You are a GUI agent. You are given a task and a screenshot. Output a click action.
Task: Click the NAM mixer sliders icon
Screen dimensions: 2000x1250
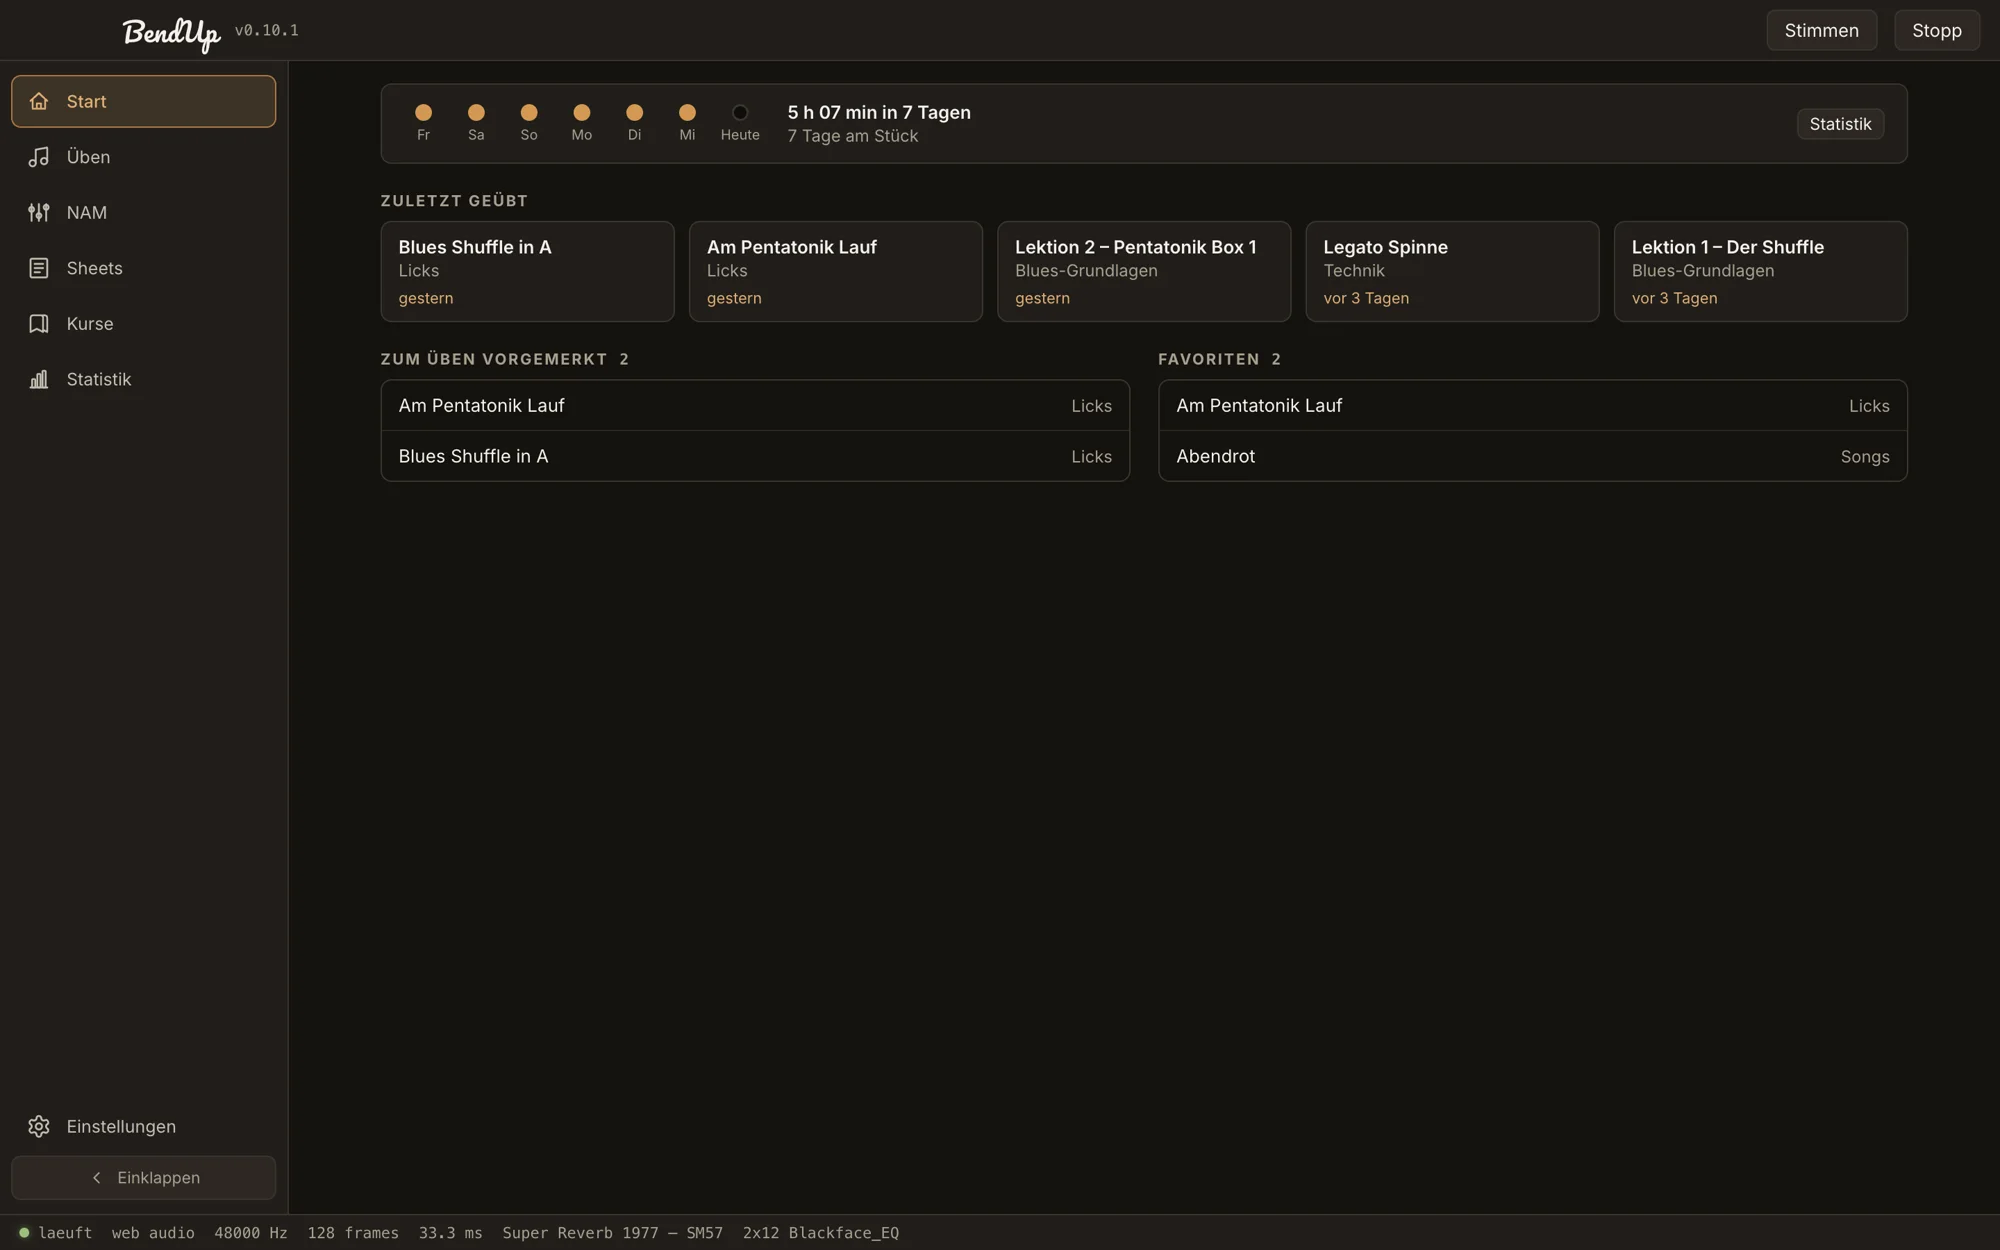39,212
